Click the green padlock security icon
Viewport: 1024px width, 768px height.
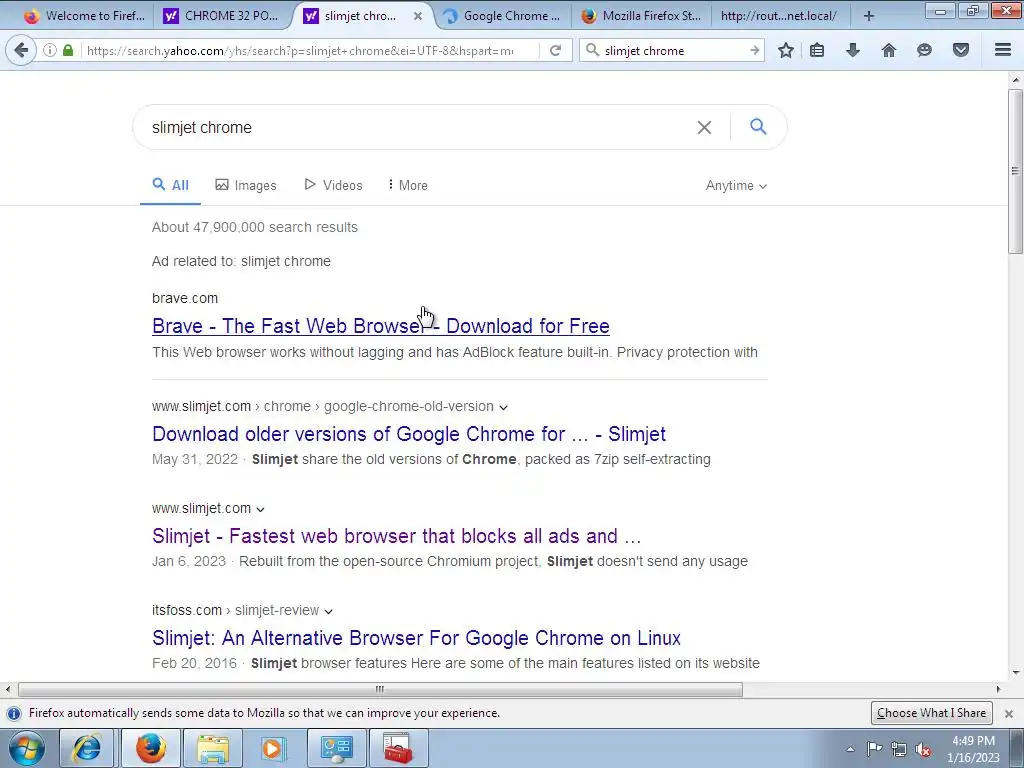tap(68, 50)
